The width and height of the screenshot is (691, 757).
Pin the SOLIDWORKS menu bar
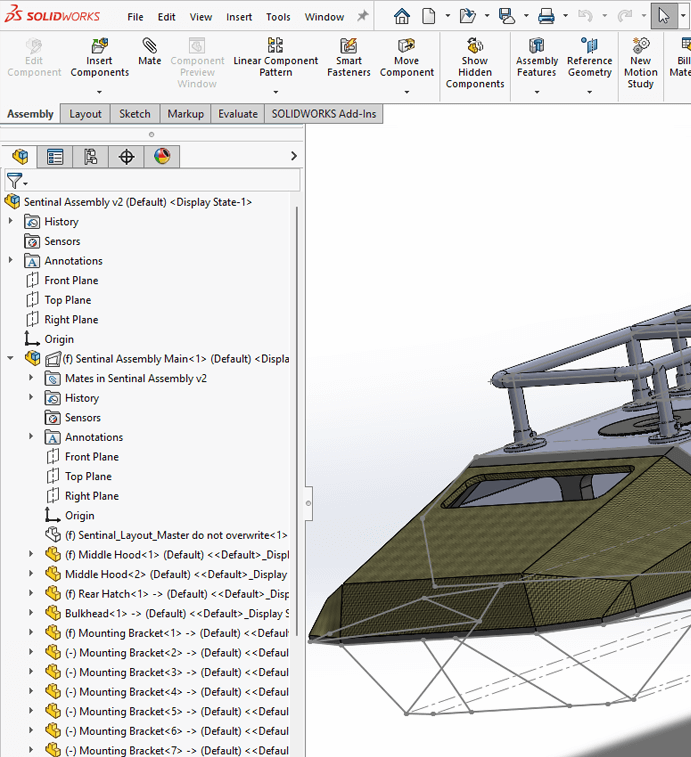coord(362,17)
